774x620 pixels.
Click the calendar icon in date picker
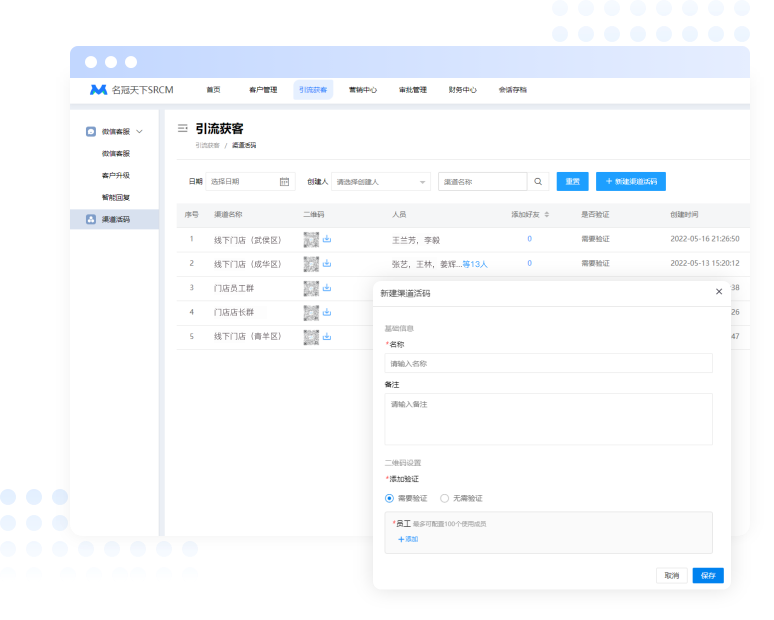284,182
